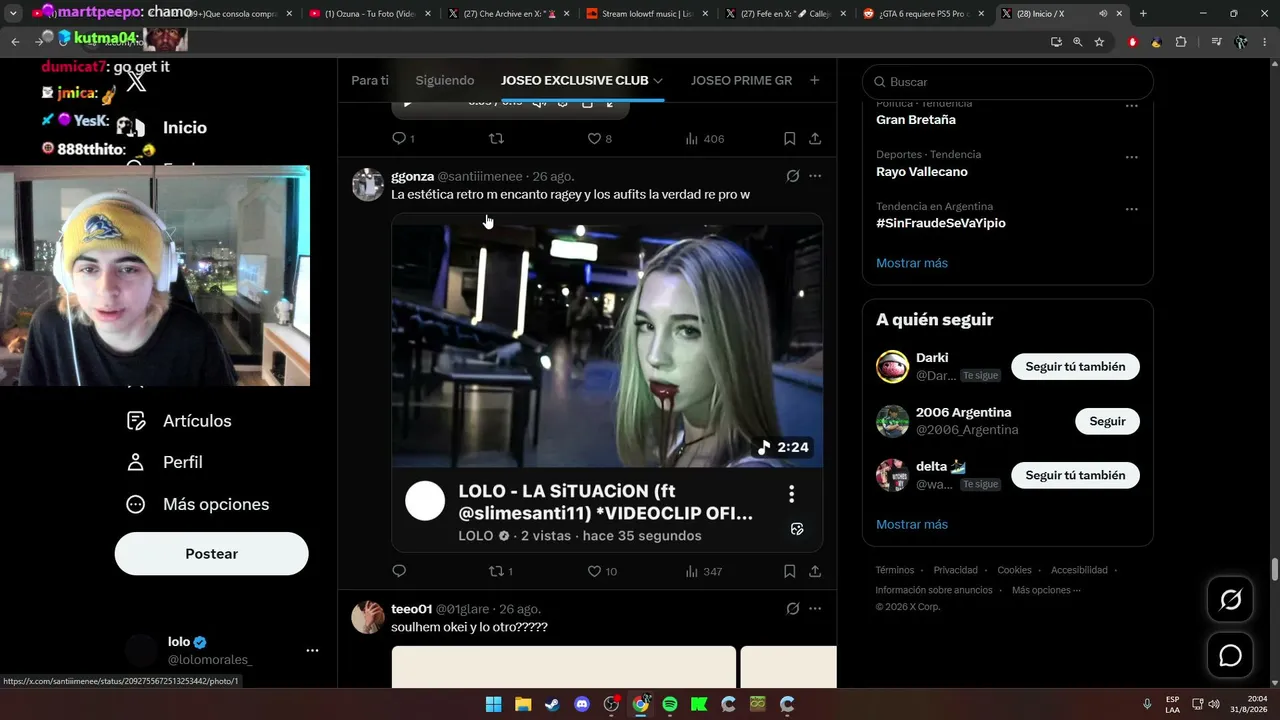Add a new timeline tab with plus
Screen dimensions: 1280x720
(815, 80)
